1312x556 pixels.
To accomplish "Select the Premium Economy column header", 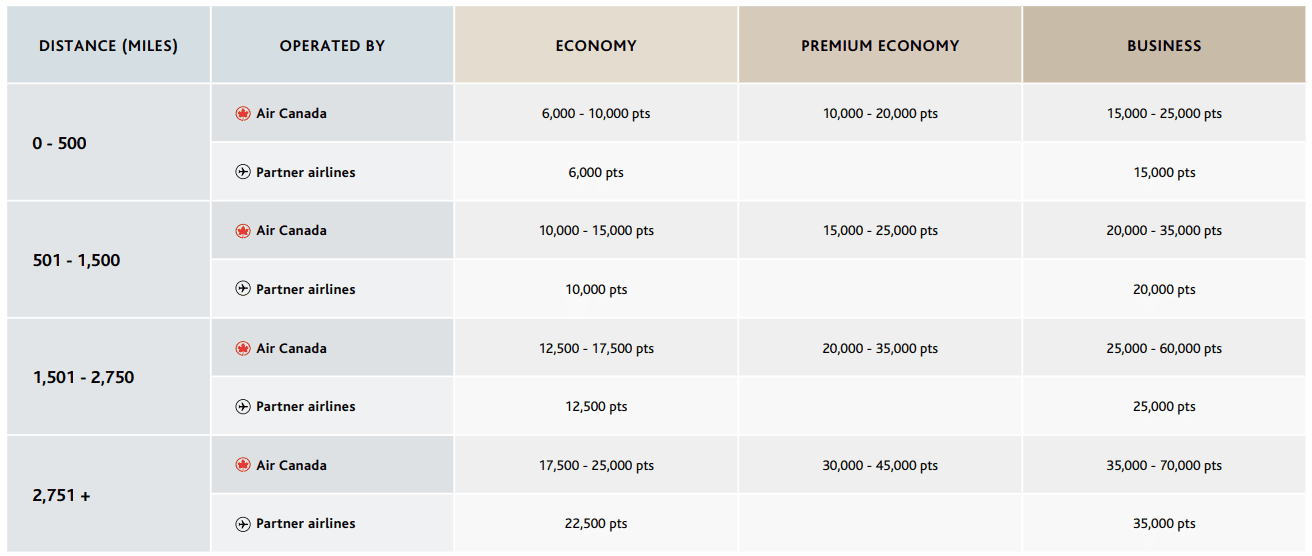I will pyautogui.click(x=880, y=46).
